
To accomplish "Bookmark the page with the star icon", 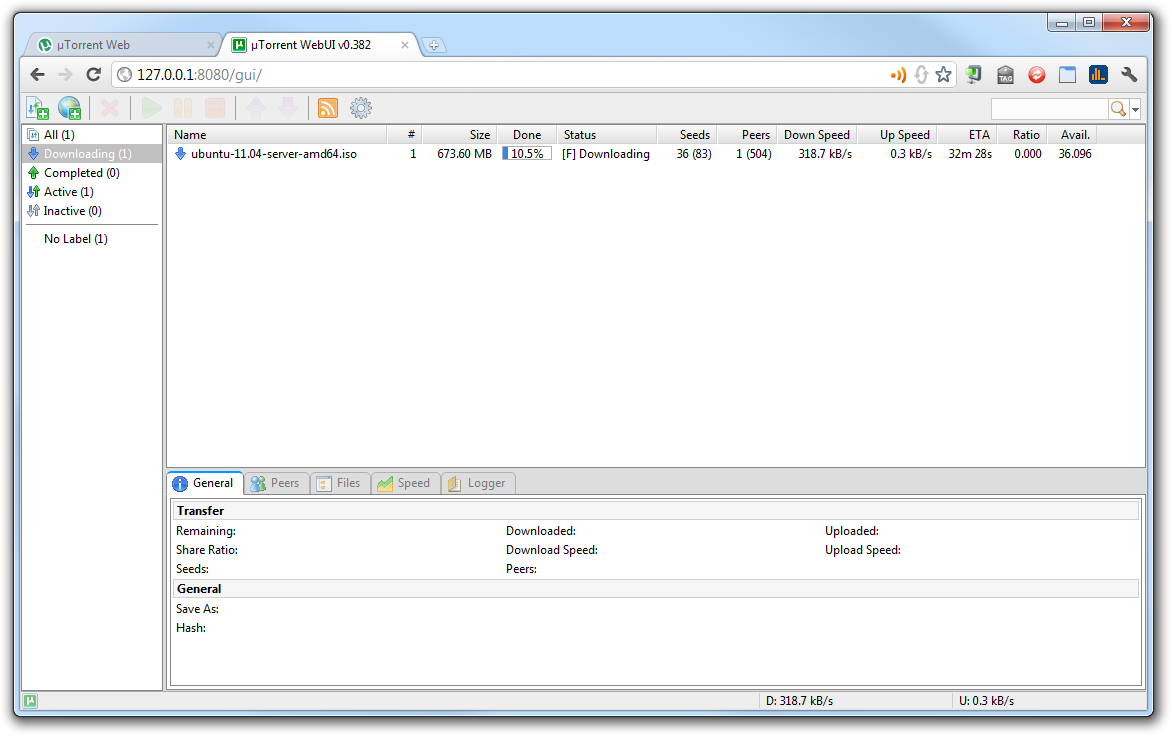I will point(943,75).
